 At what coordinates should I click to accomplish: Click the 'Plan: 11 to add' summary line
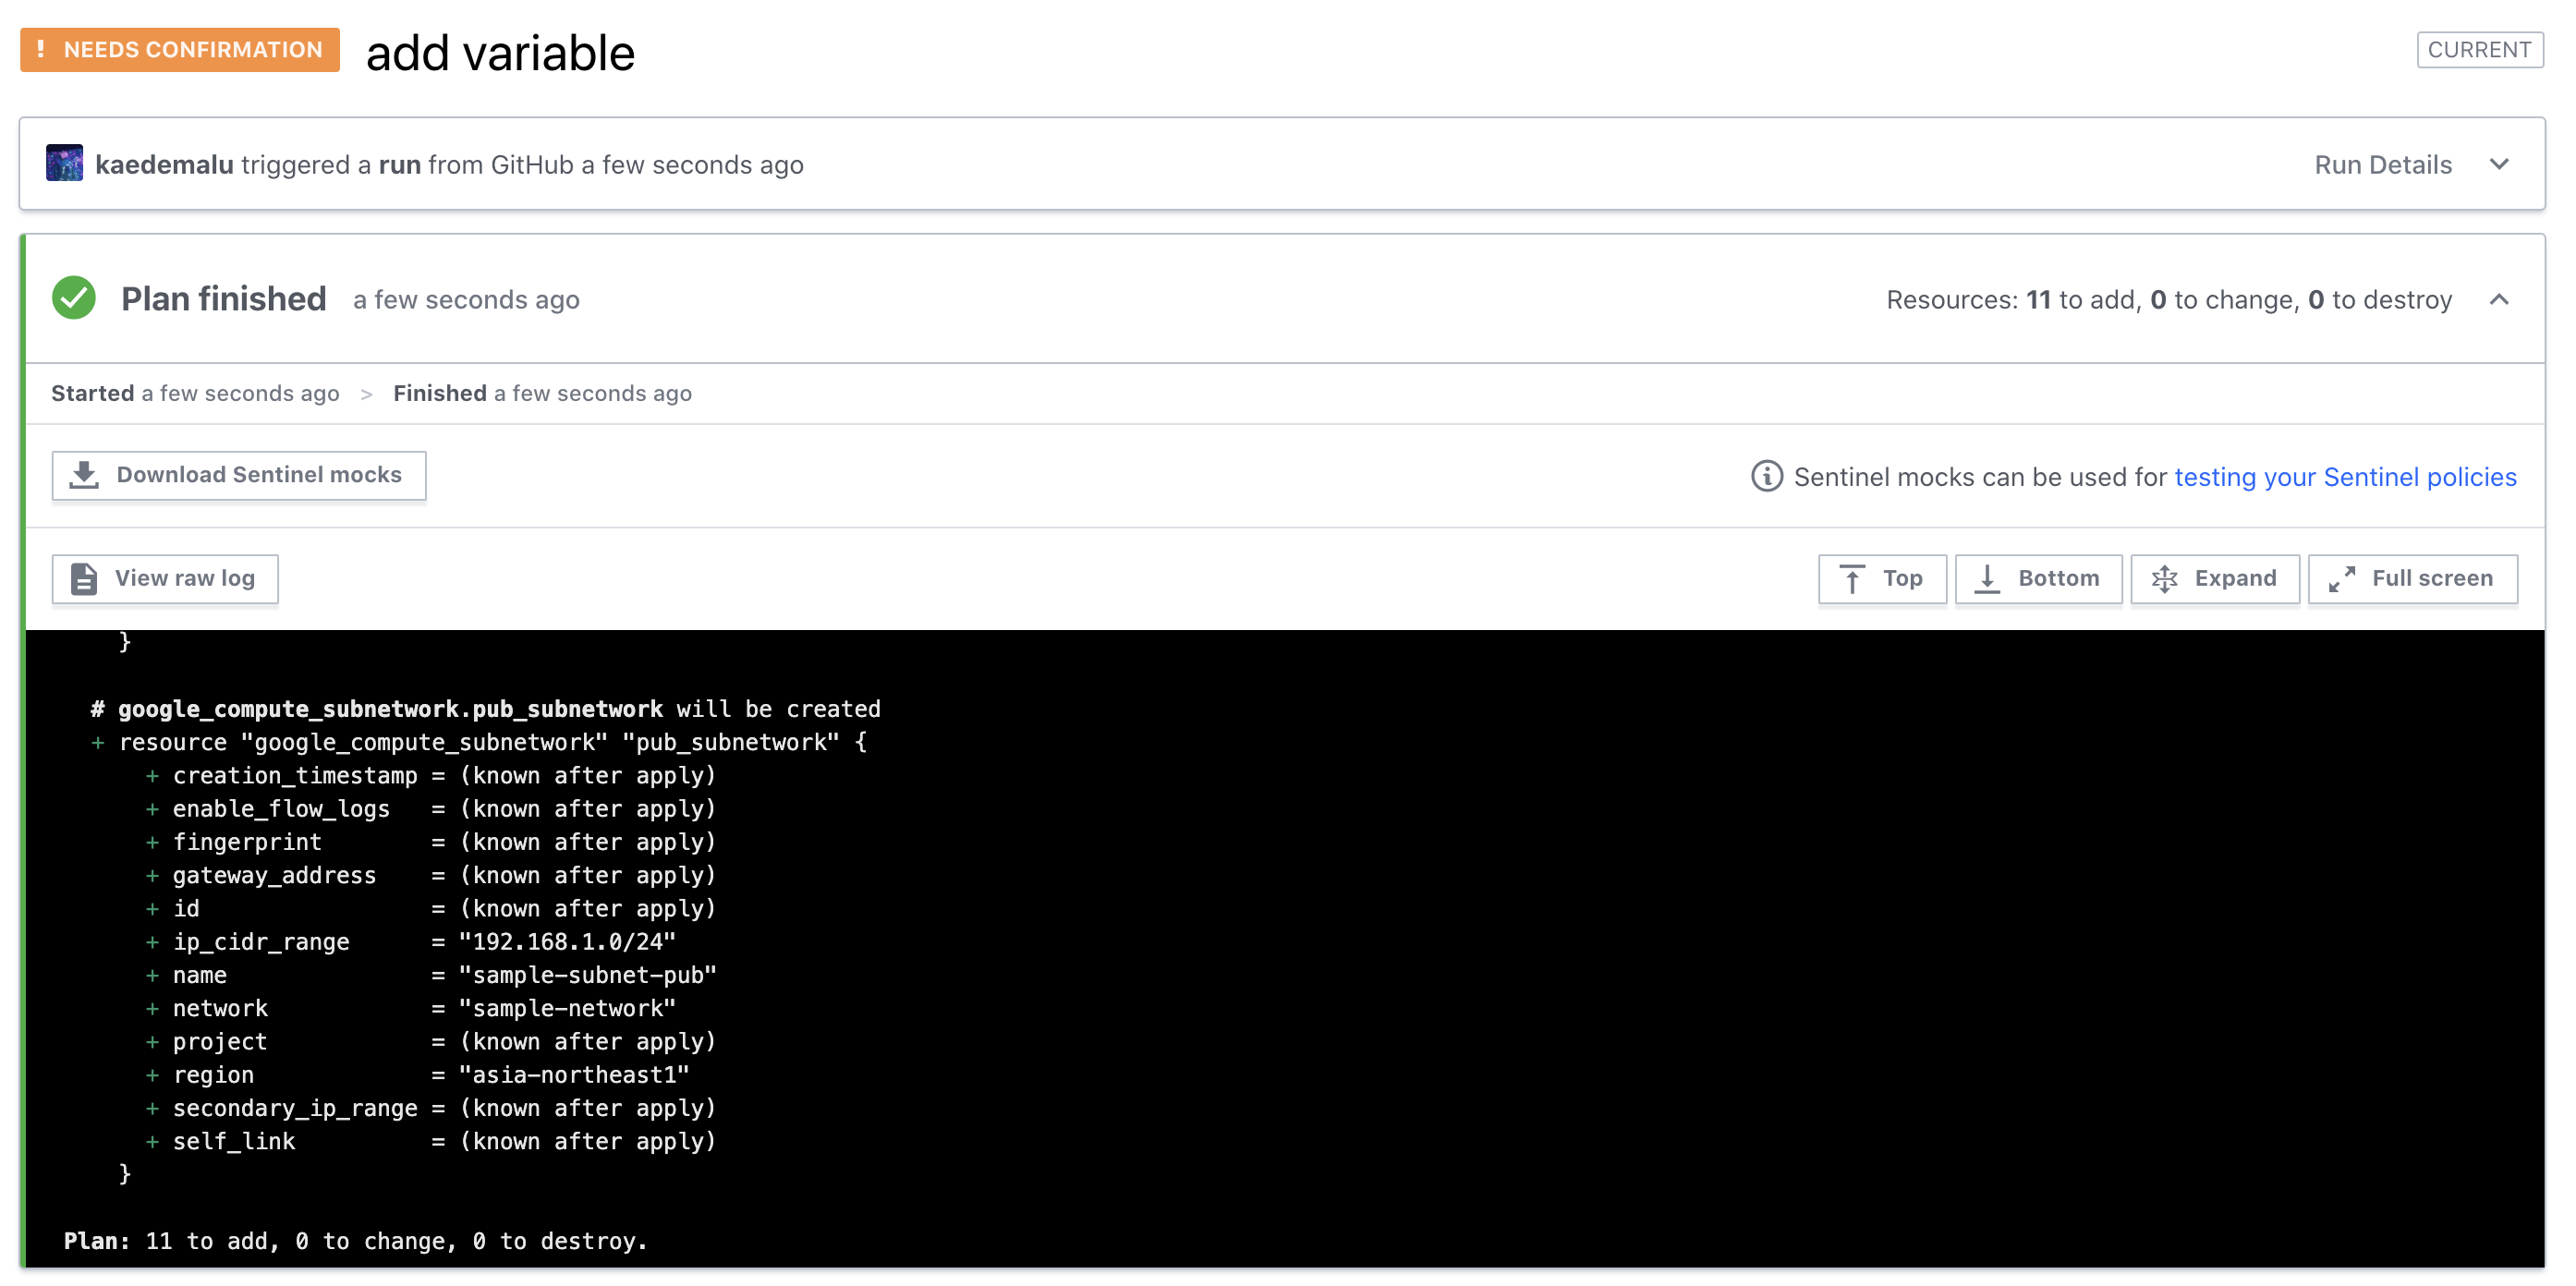[x=356, y=1241]
